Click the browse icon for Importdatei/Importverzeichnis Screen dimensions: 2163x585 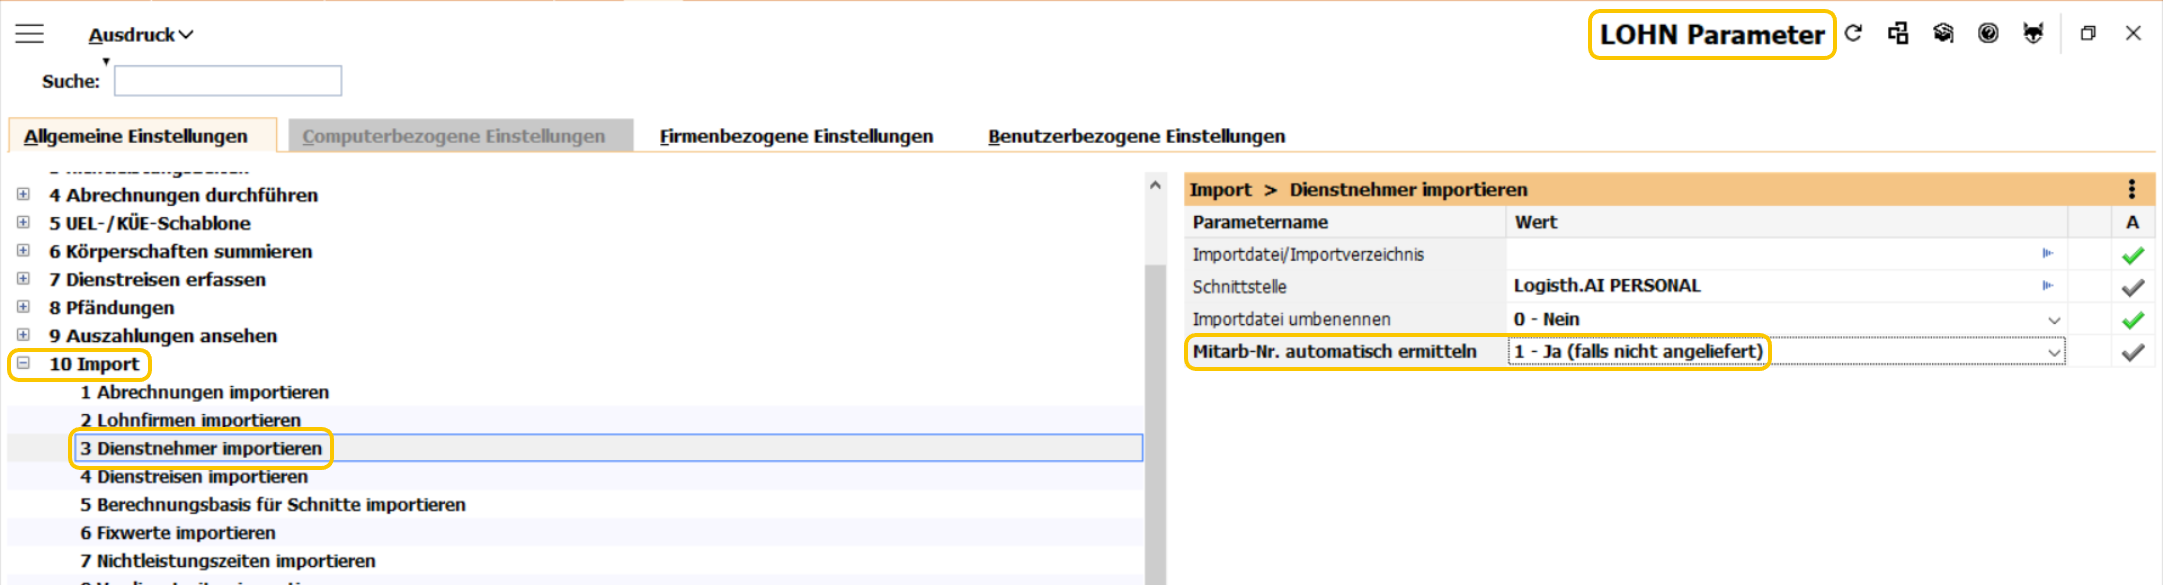coord(2047,254)
